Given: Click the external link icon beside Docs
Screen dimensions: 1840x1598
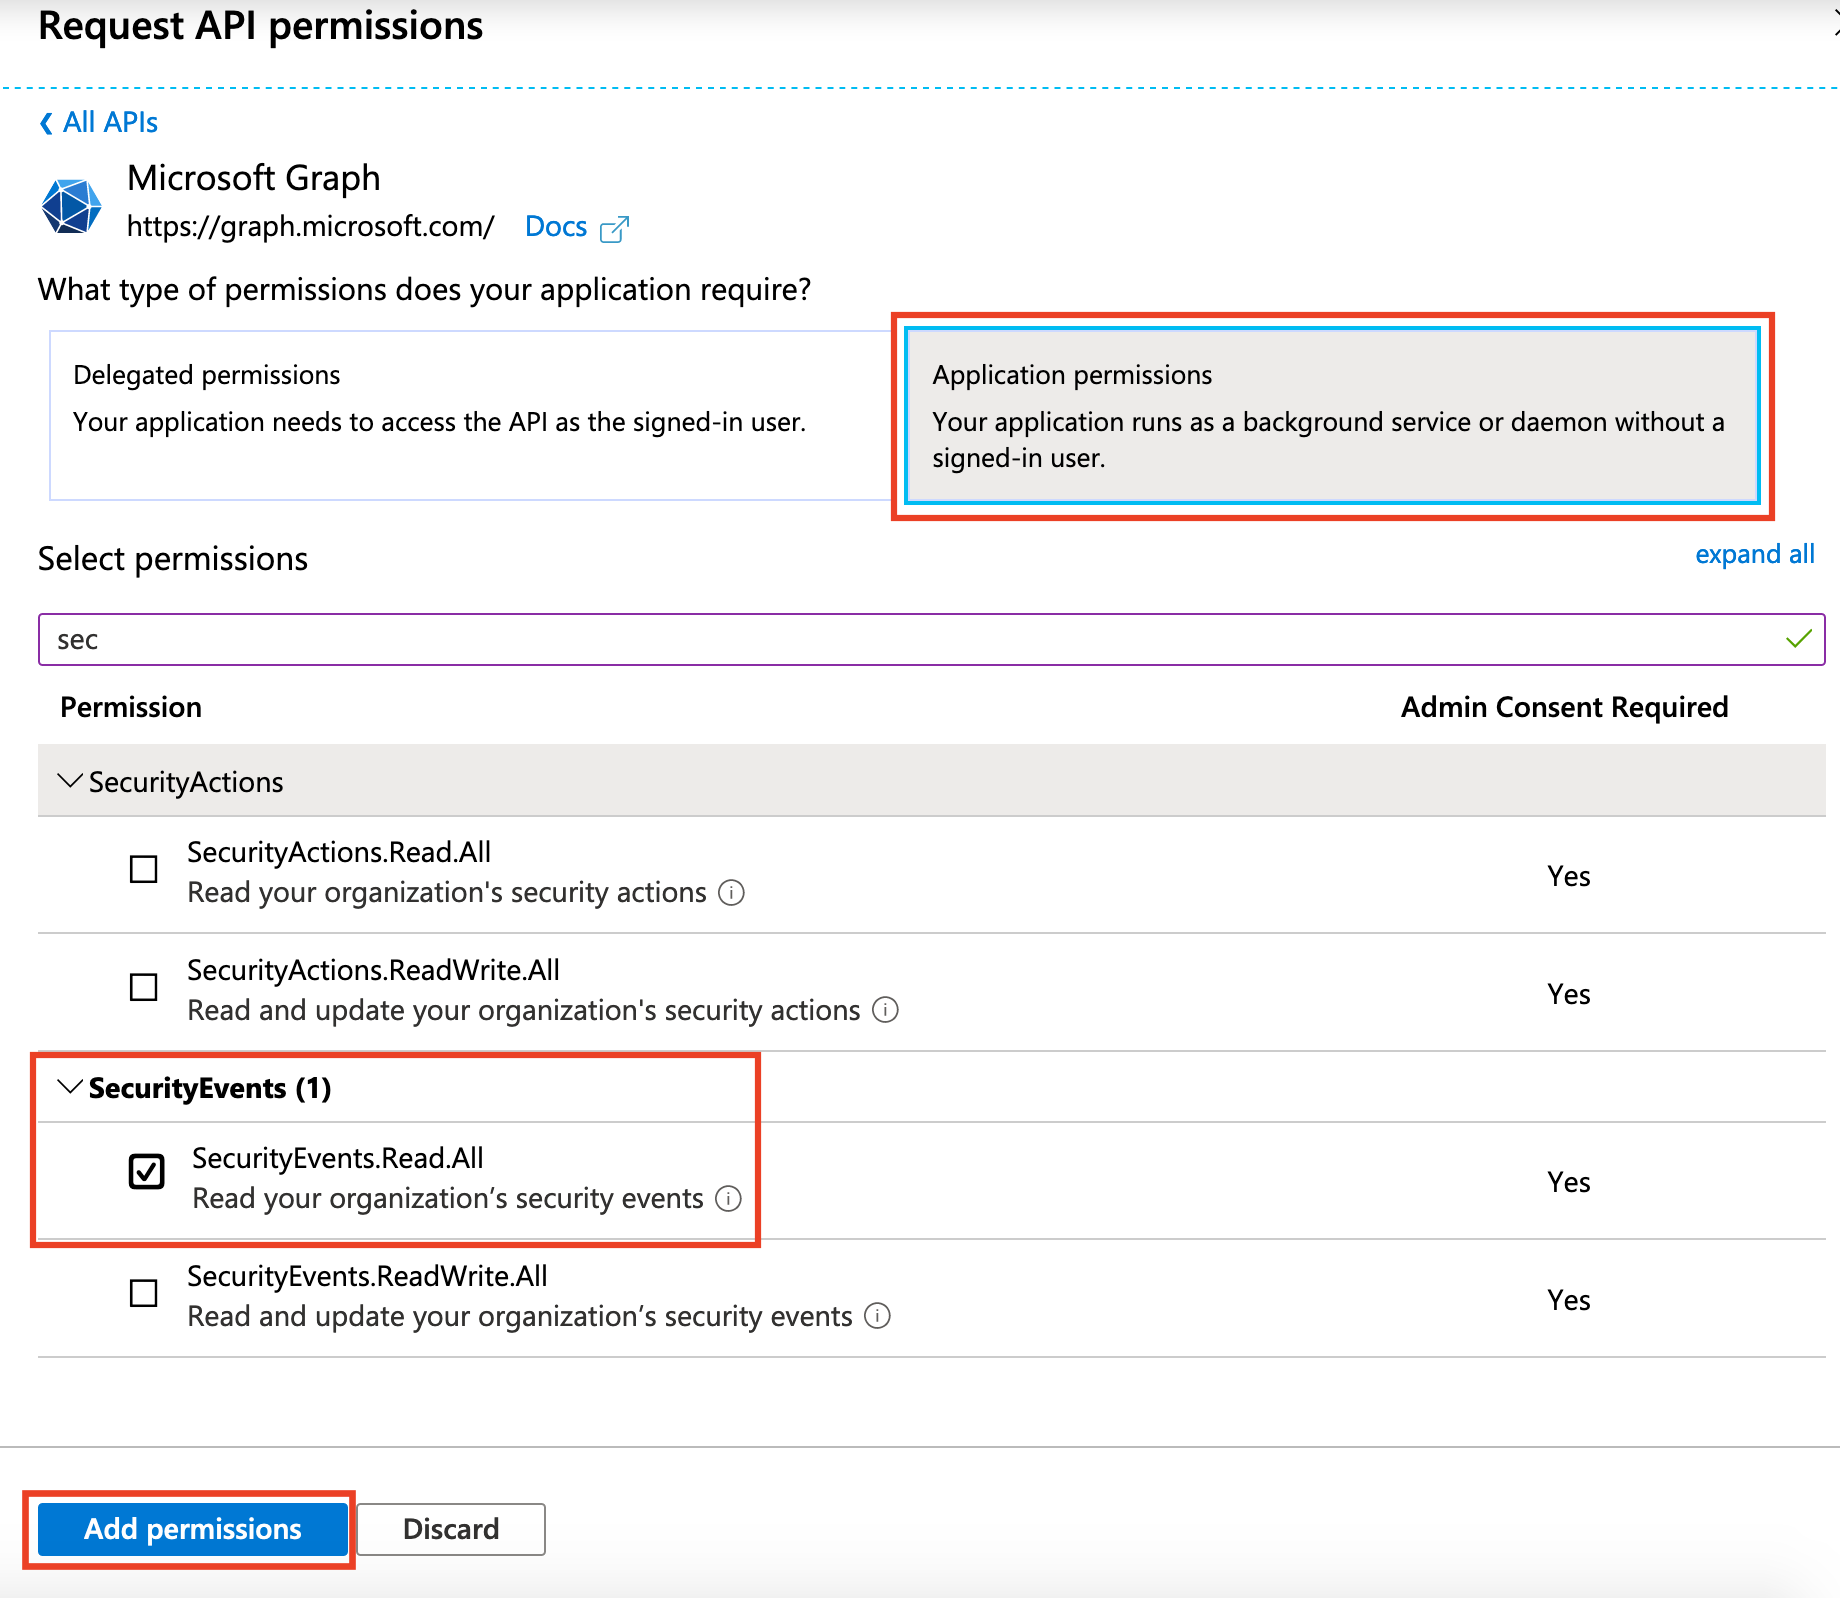Looking at the screenshot, I should pyautogui.click(x=614, y=229).
